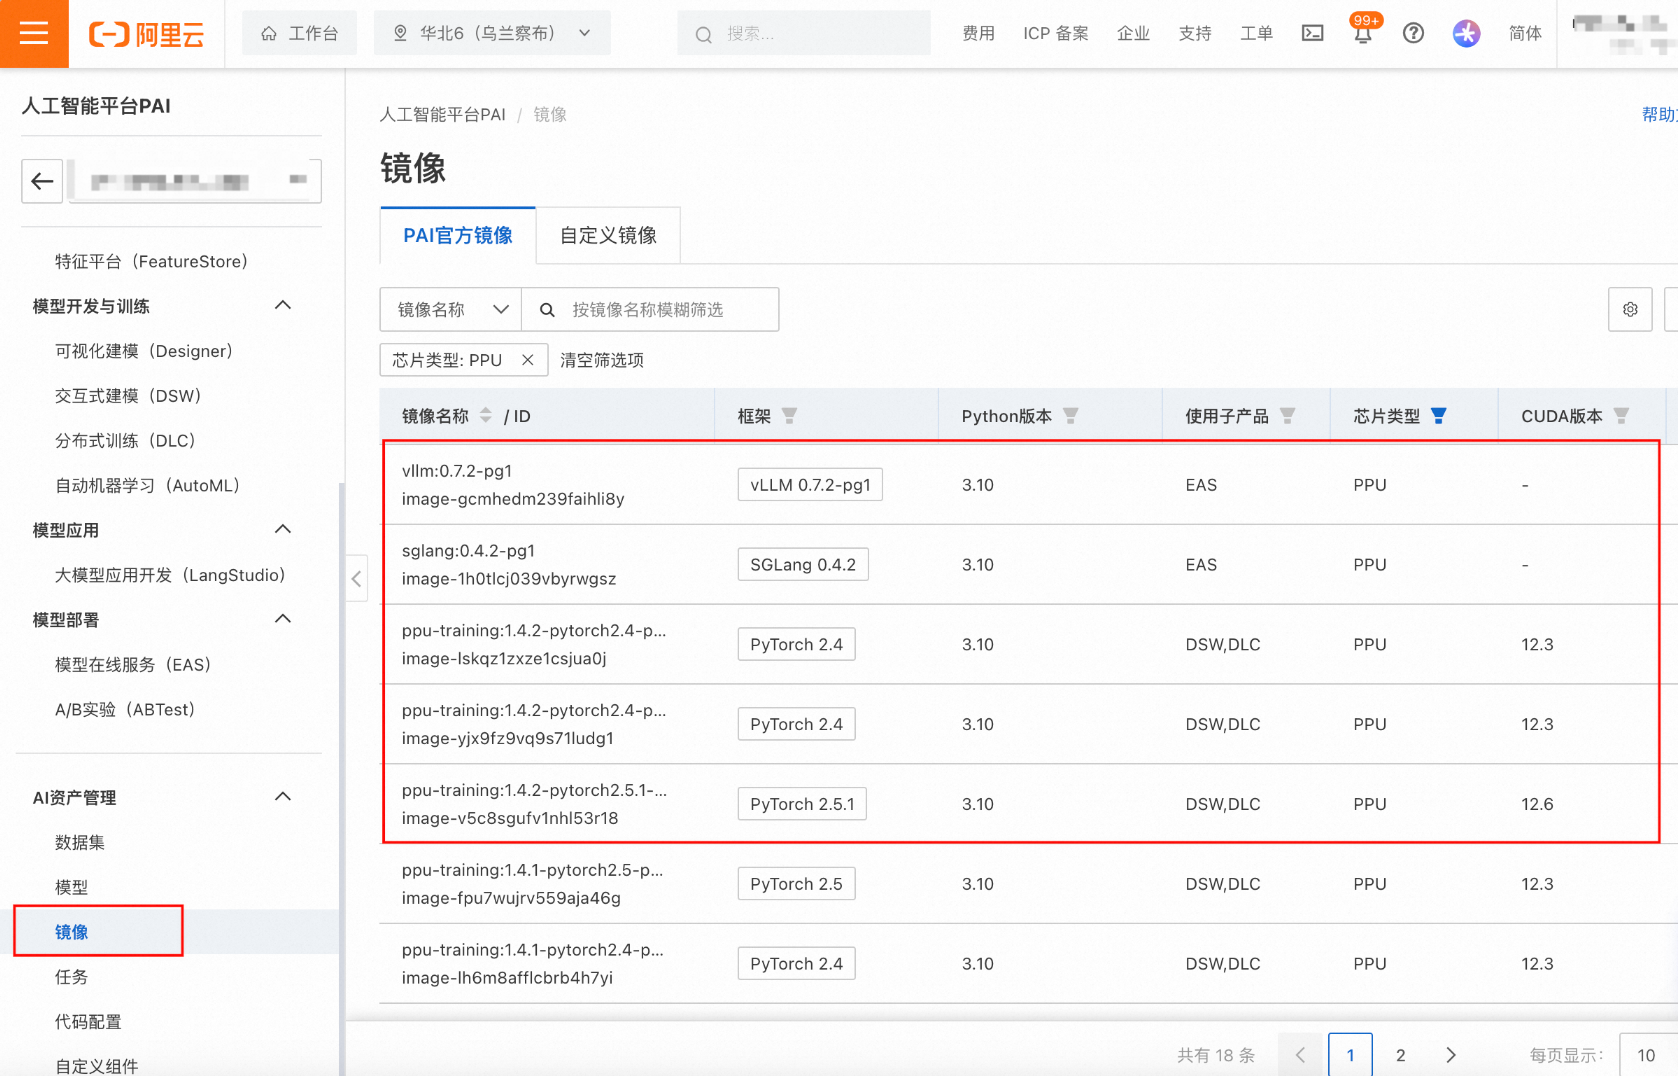Click the Alibaba Cloud logo
Viewport: 1678px width, 1076px height.
pos(146,34)
